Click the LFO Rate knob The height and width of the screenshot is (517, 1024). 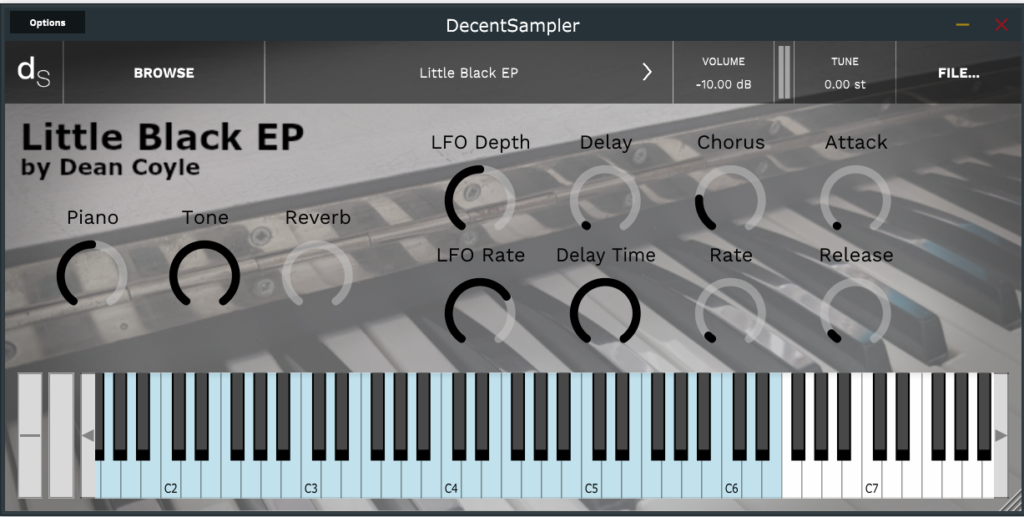point(480,313)
